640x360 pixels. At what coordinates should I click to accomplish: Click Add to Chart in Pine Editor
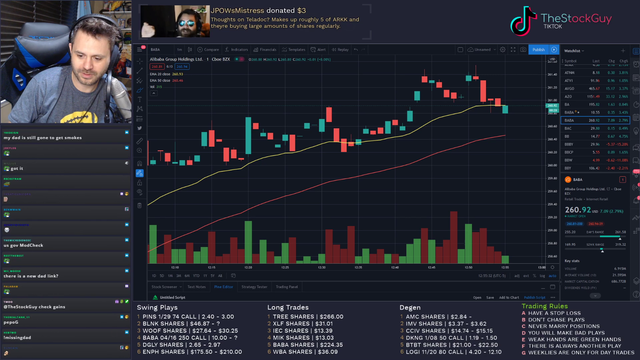(509, 298)
